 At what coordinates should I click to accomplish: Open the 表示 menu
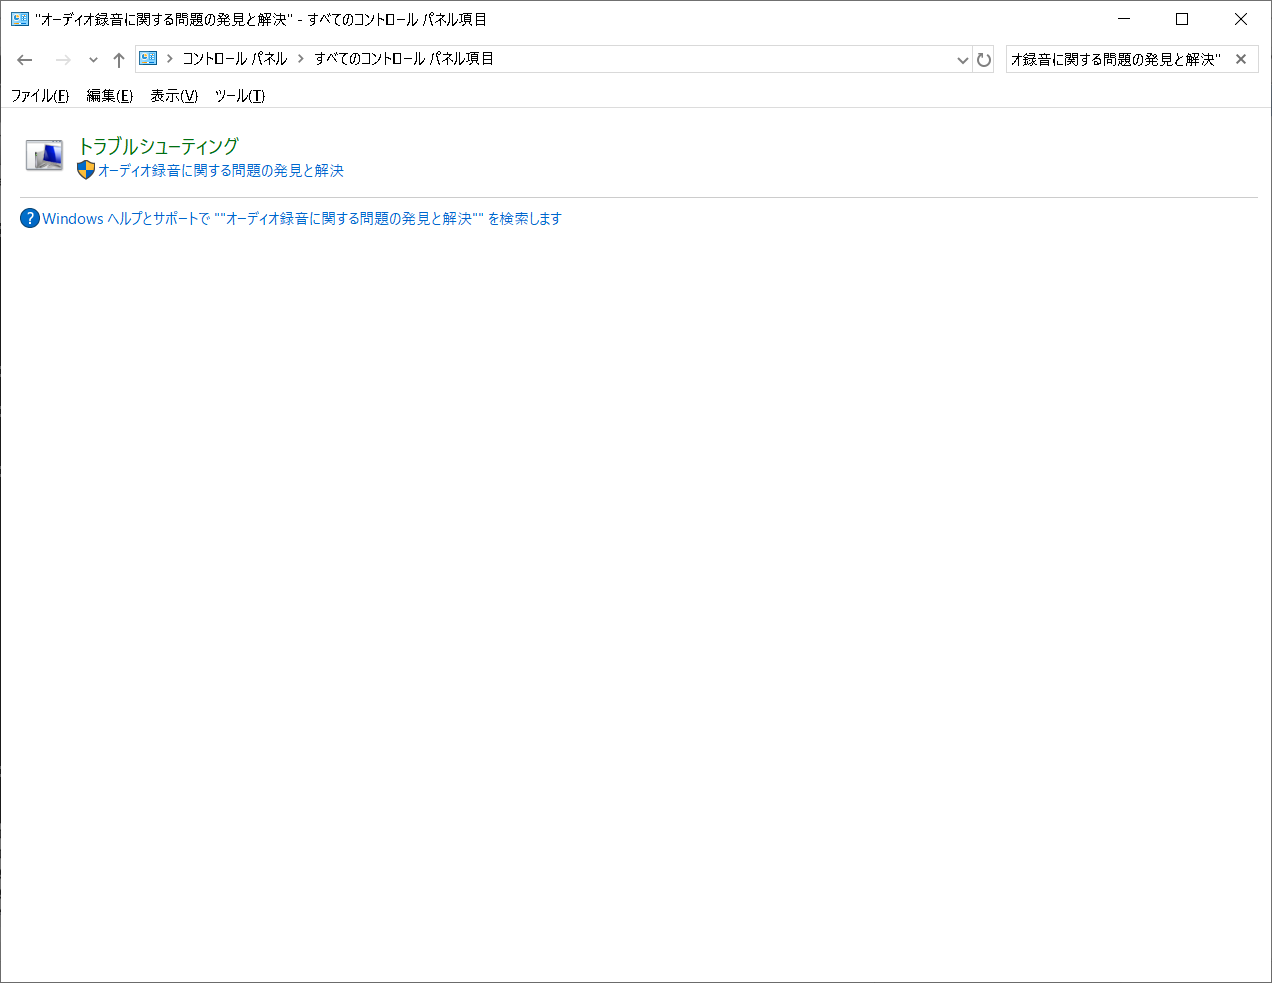(x=172, y=95)
